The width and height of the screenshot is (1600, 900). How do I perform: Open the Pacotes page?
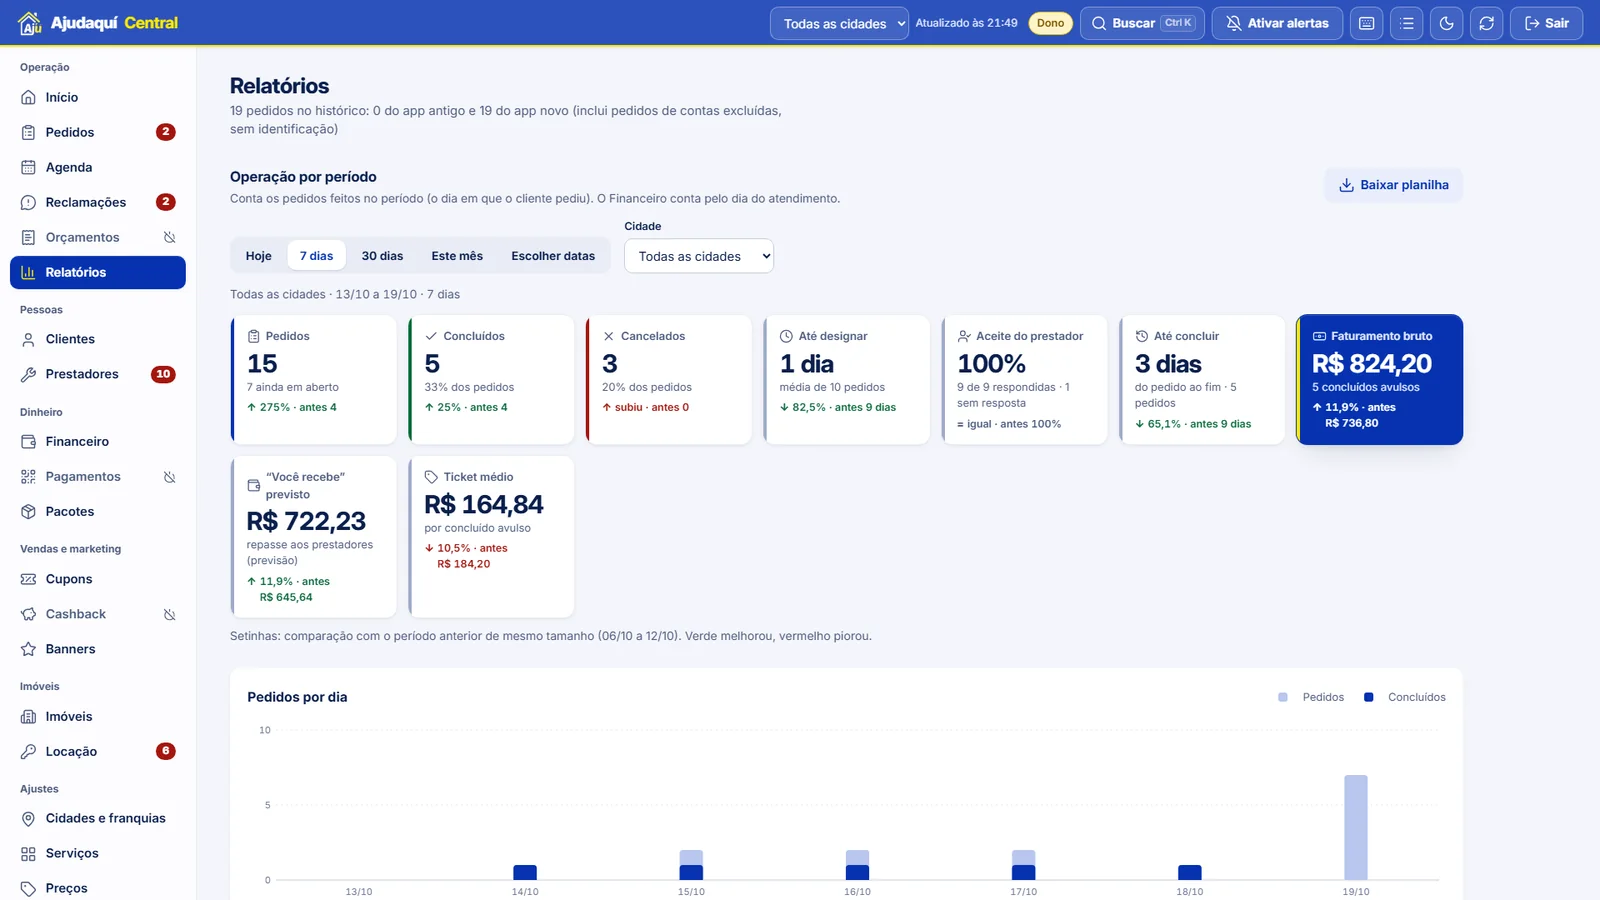98,511
